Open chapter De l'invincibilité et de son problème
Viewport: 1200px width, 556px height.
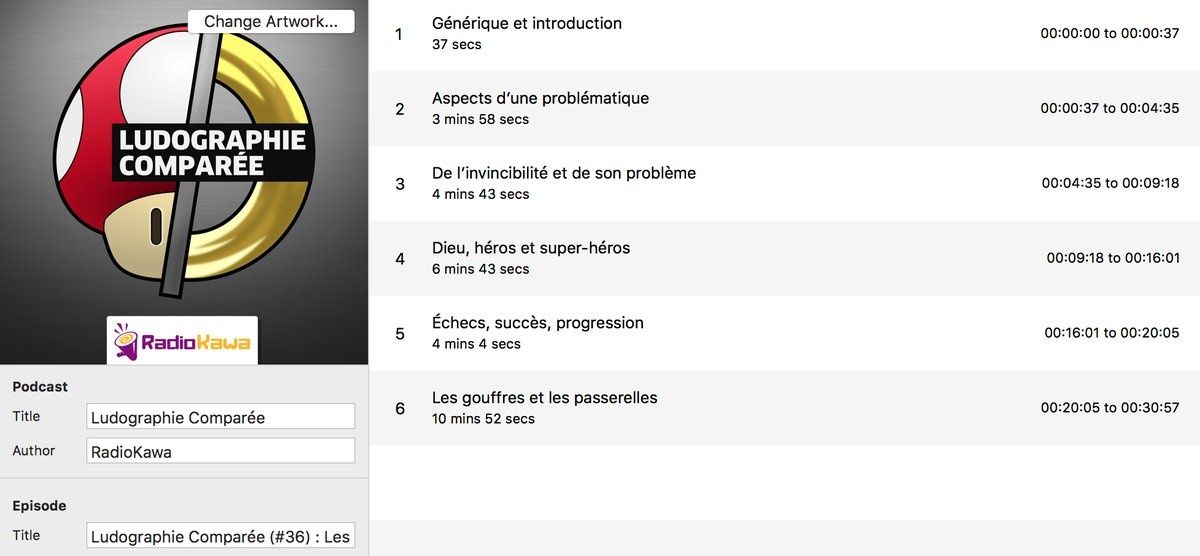(784, 183)
